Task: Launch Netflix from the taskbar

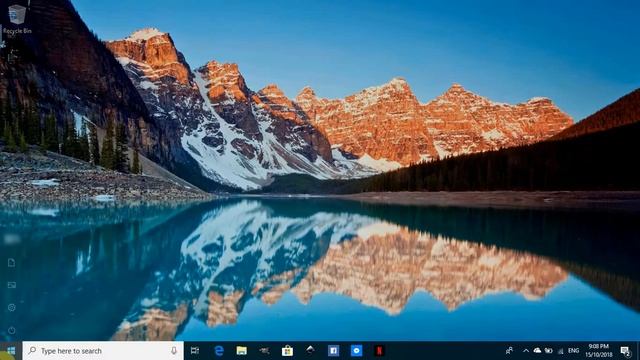Action: pos(379,351)
